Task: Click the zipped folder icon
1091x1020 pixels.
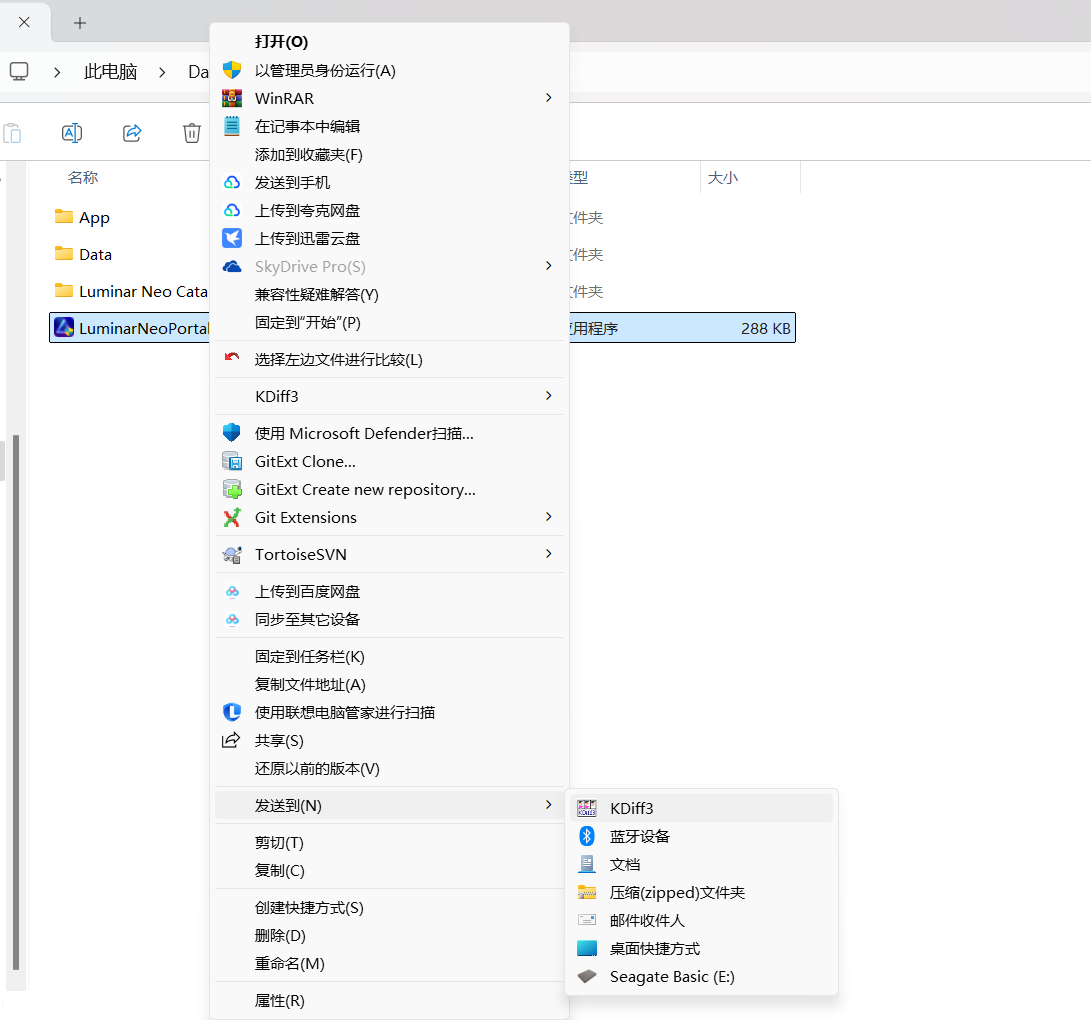Action: (x=587, y=892)
